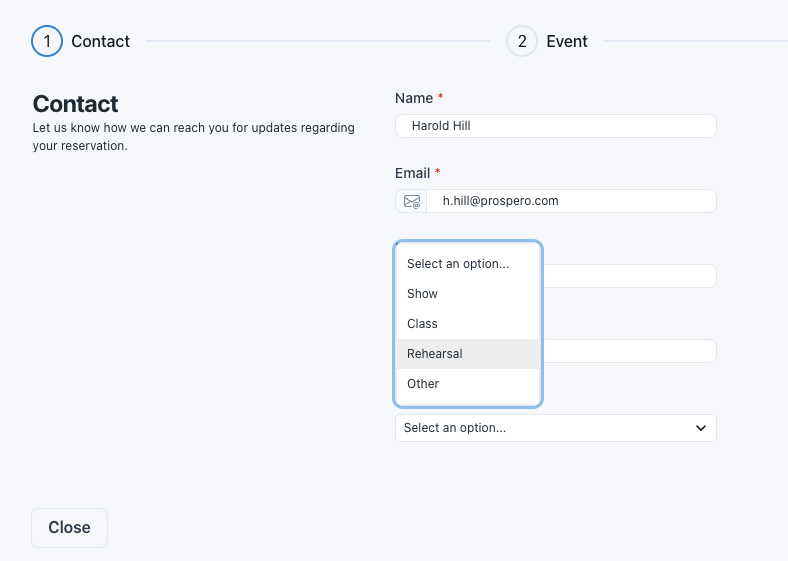Click into the Name input field

pos(556,126)
